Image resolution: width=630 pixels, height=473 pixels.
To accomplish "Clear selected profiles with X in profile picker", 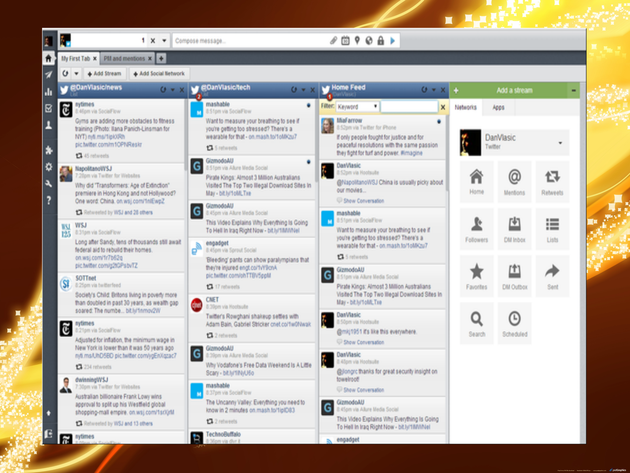I will [153, 41].
